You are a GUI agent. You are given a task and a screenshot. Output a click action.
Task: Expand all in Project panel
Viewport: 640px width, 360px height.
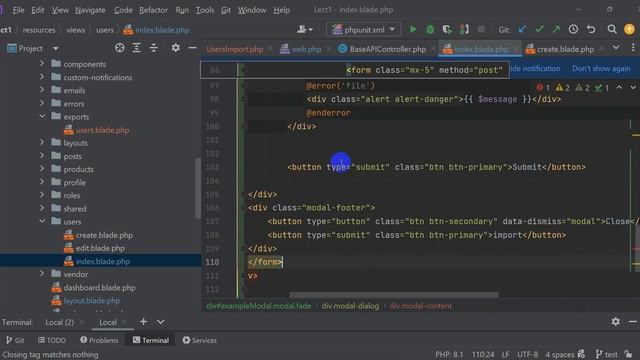coord(136,48)
